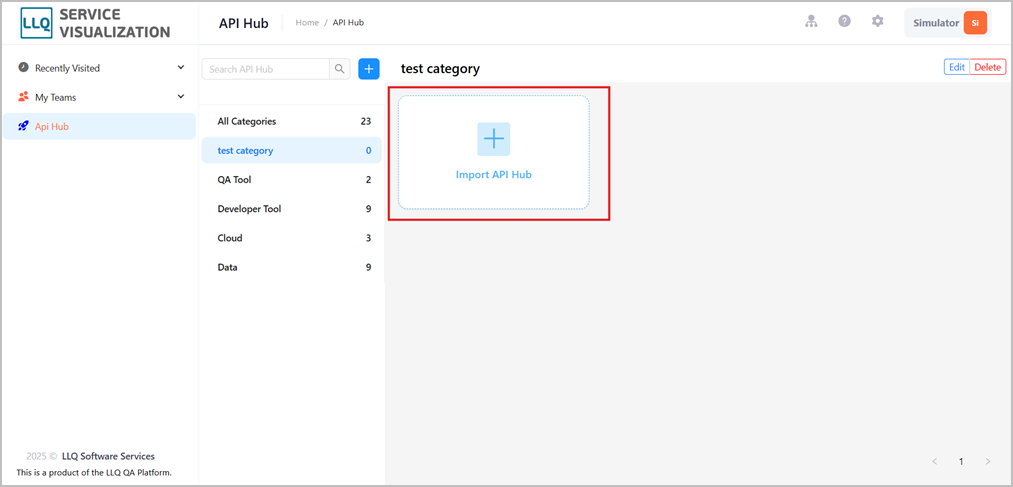1013x487 pixels.
Task: Focus the Search API Hub field
Action: [266, 69]
